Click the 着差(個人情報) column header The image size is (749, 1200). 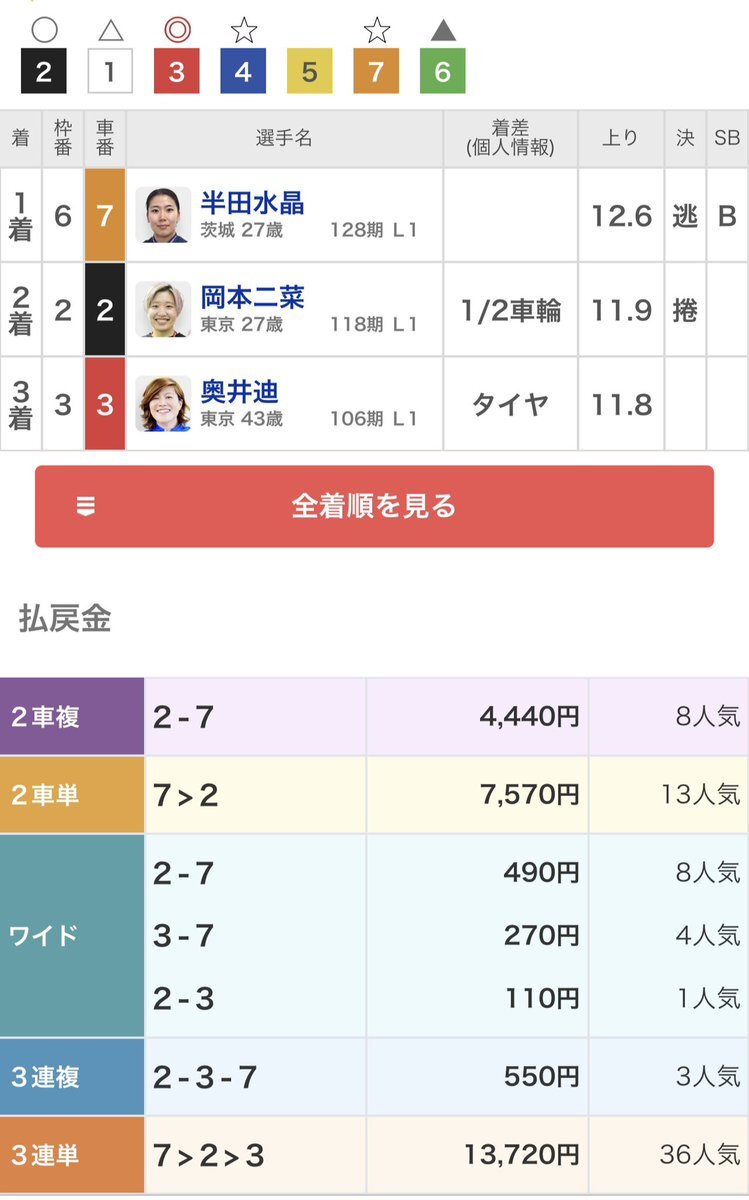(510, 138)
